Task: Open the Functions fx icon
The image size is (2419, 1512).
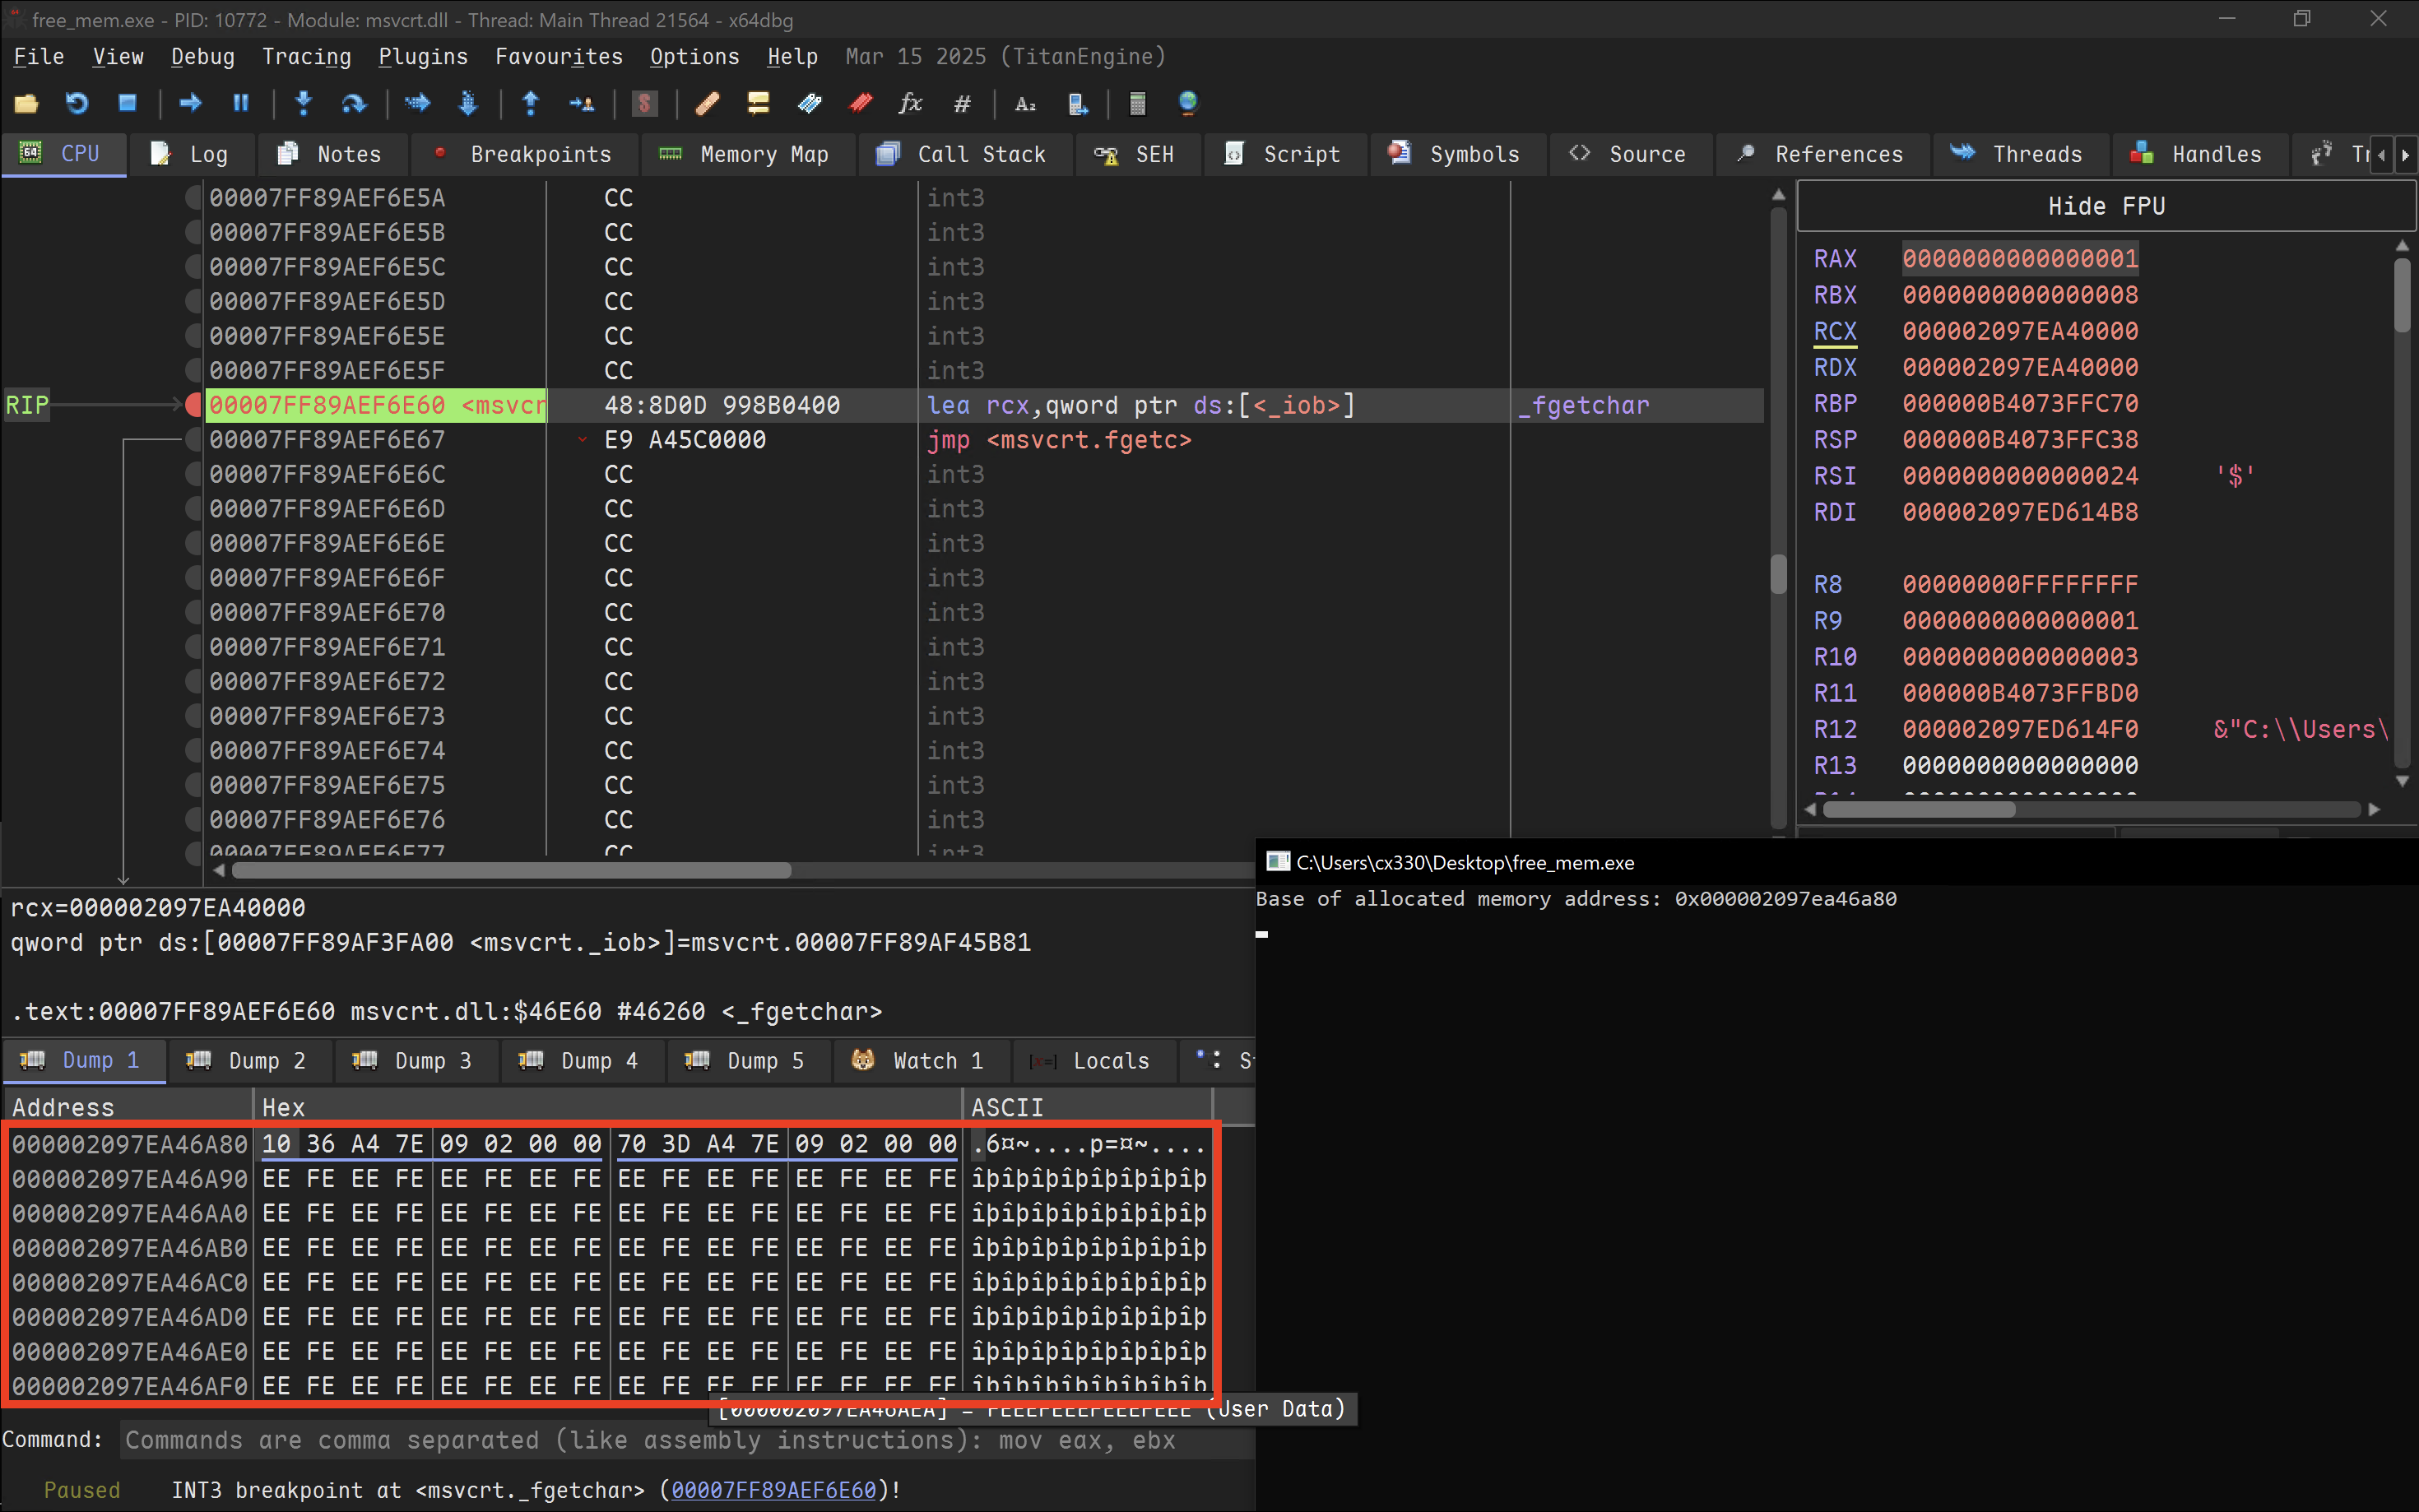Action: coord(910,103)
